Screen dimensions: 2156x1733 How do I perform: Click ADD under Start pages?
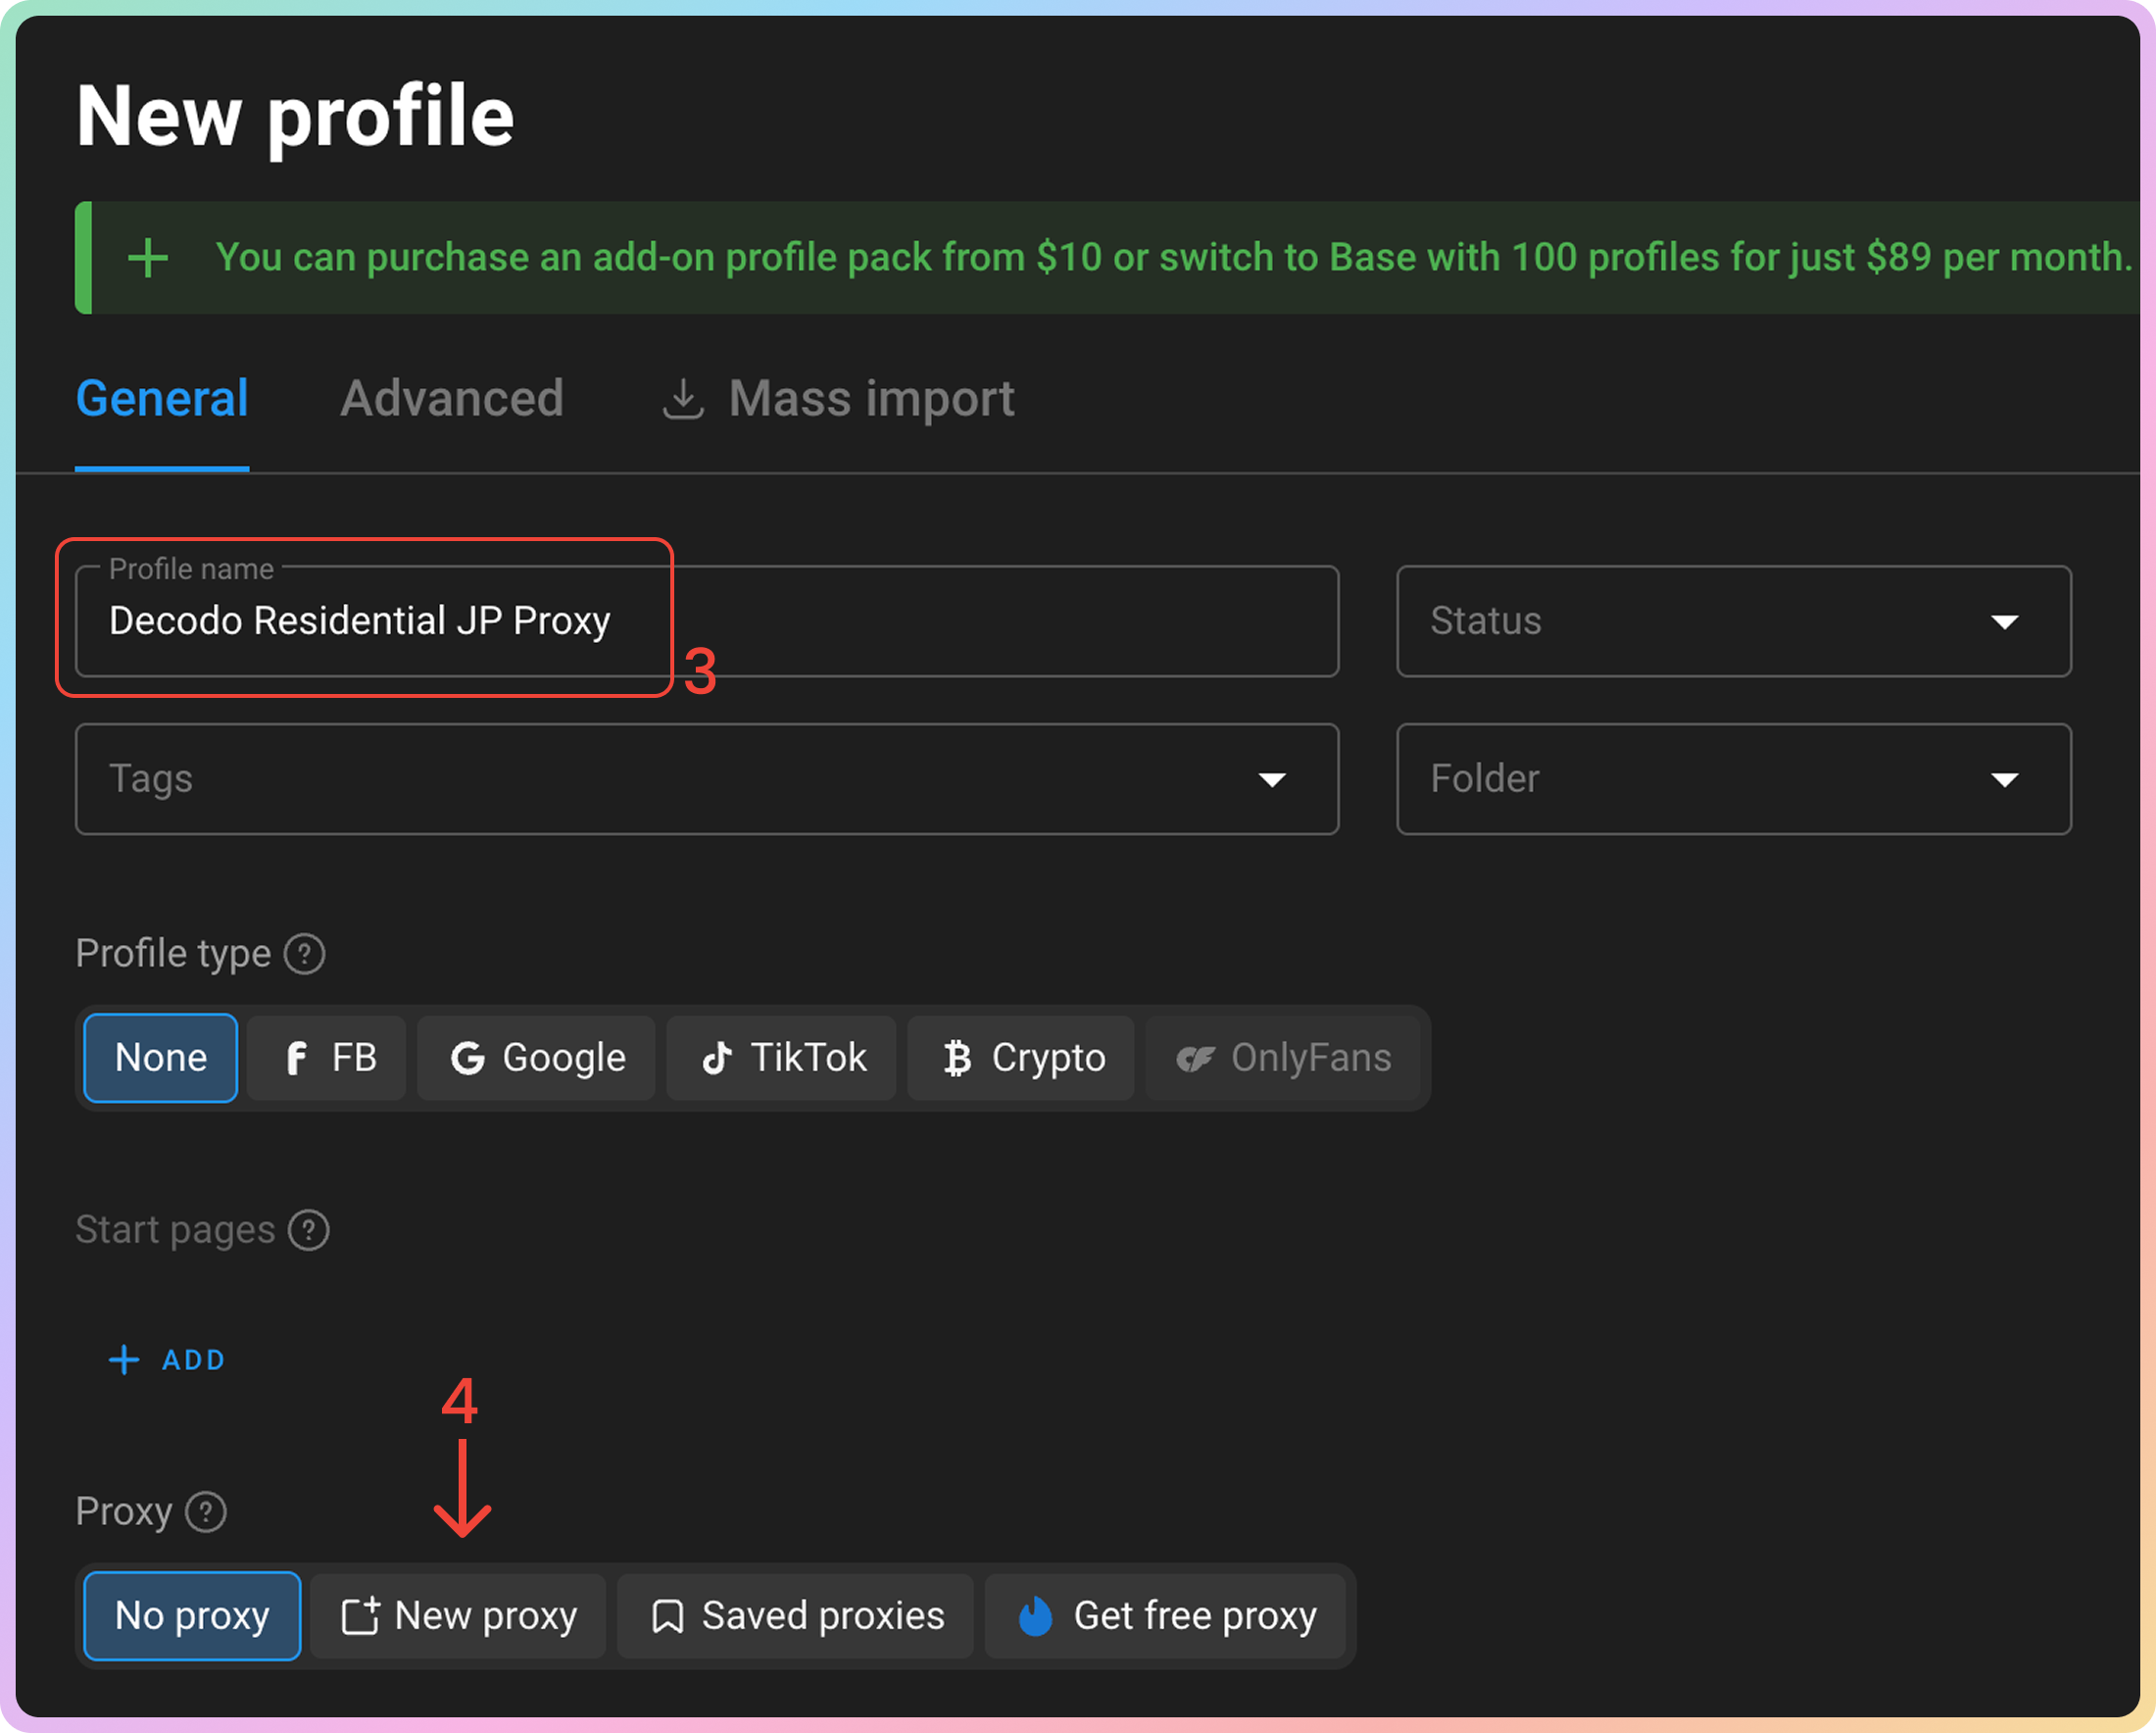tap(167, 1360)
